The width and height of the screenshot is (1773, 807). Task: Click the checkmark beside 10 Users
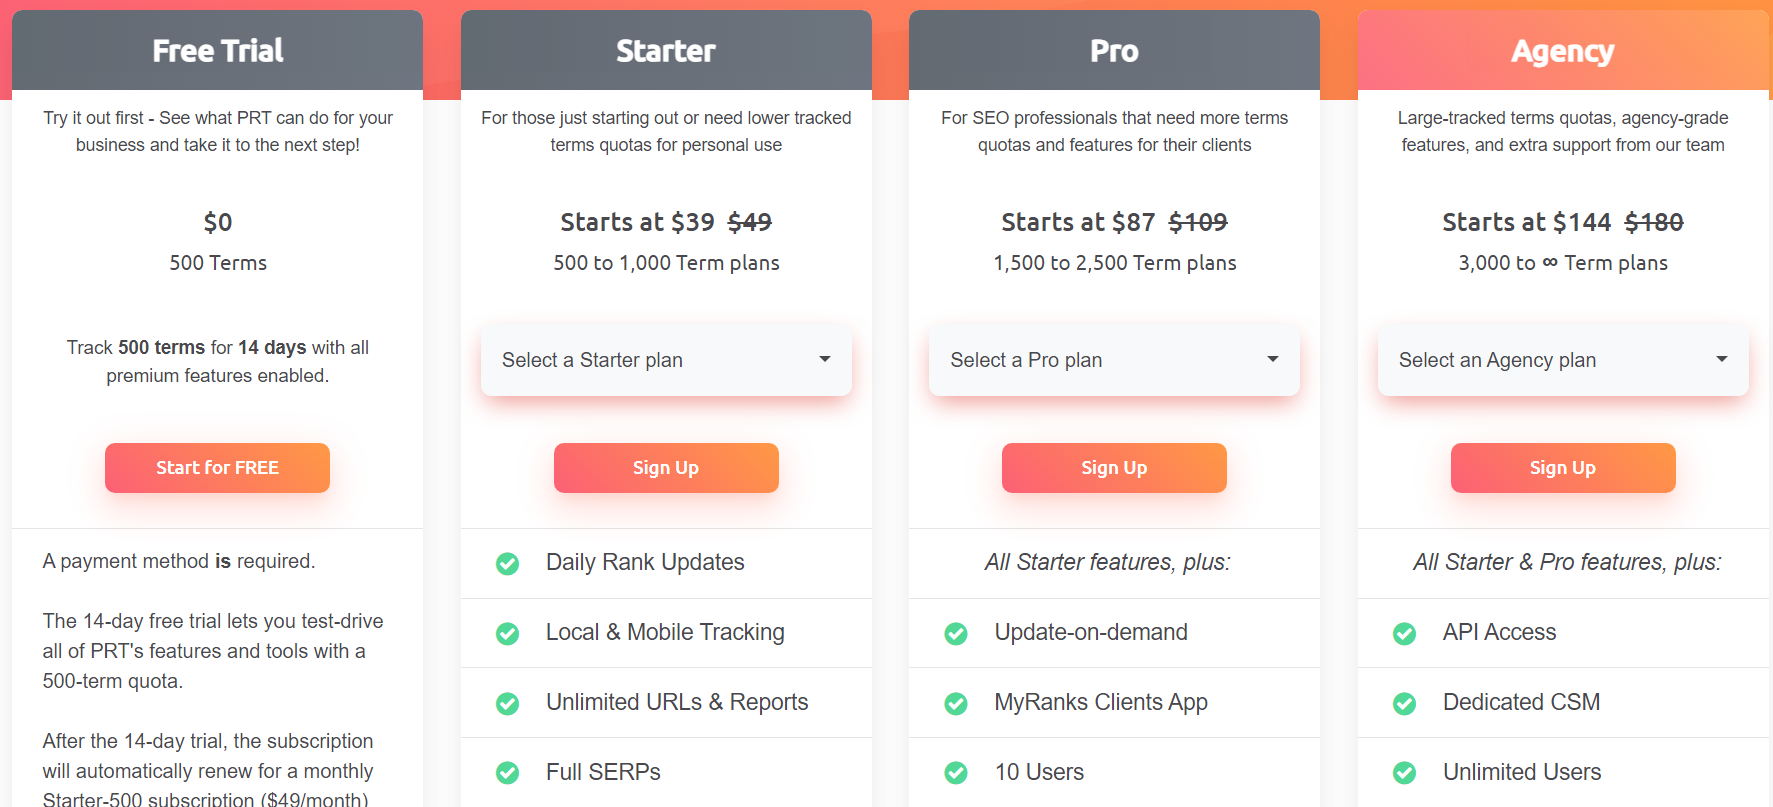coord(956,773)
